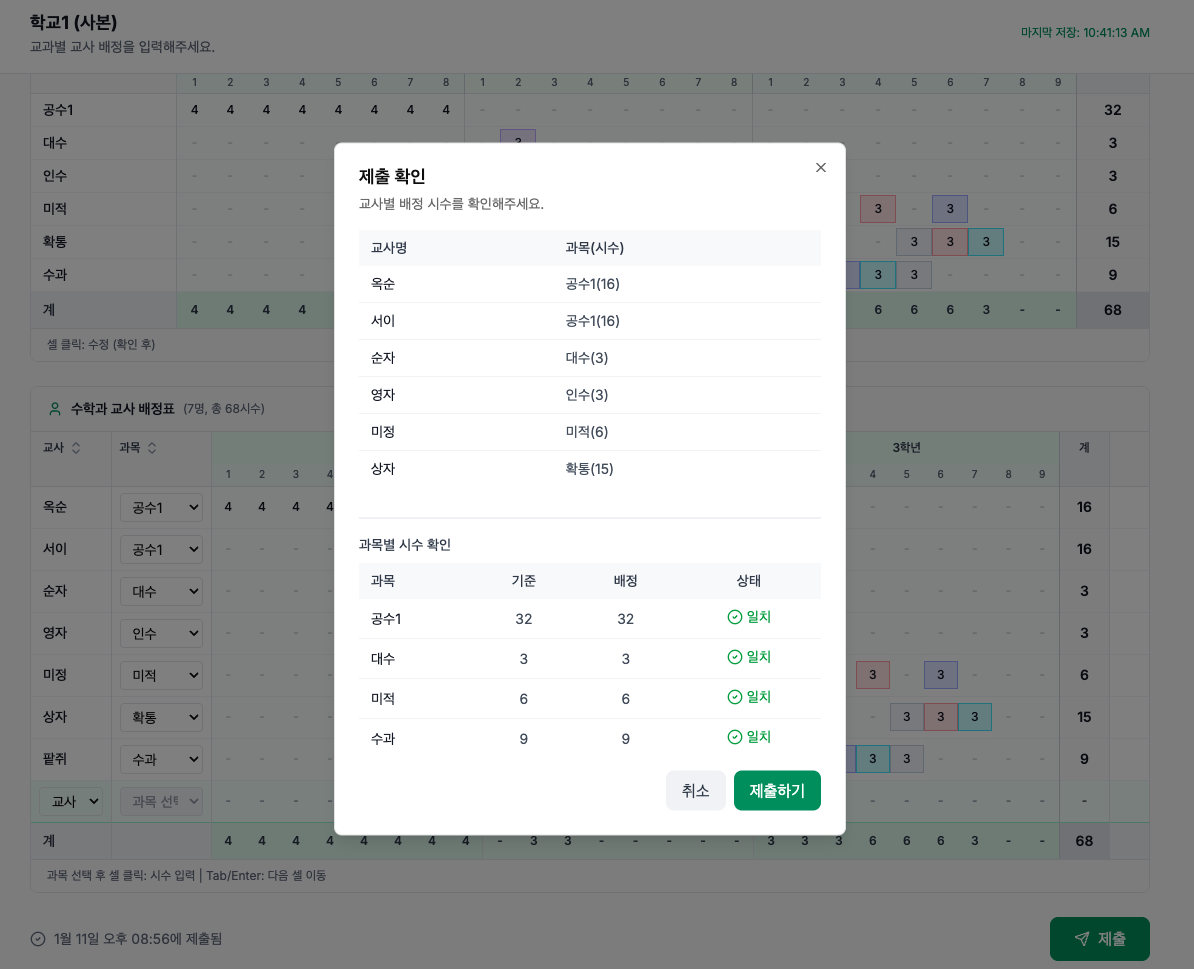
Task: Click the check-circle icon in 공수1 status row
Action: point(735,617)
